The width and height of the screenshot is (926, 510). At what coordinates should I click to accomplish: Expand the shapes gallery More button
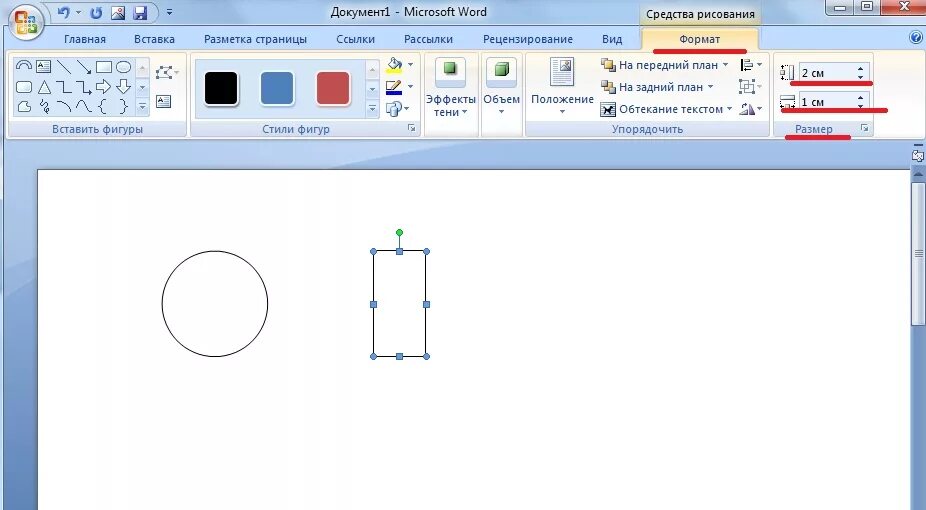[142, 107]
